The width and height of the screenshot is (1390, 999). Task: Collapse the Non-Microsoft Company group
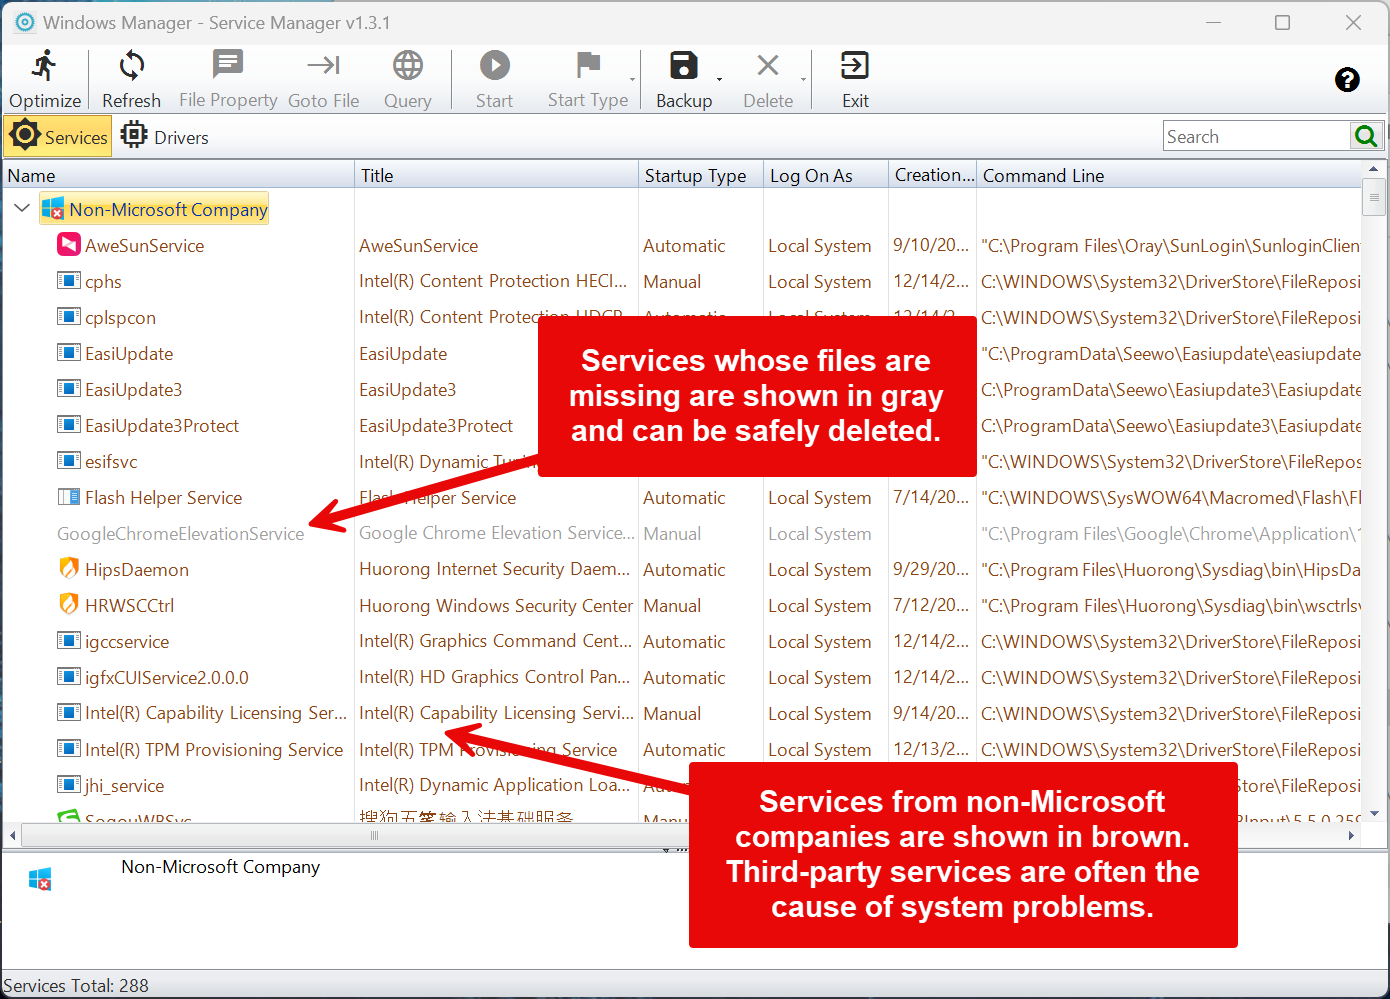[22, 209]
